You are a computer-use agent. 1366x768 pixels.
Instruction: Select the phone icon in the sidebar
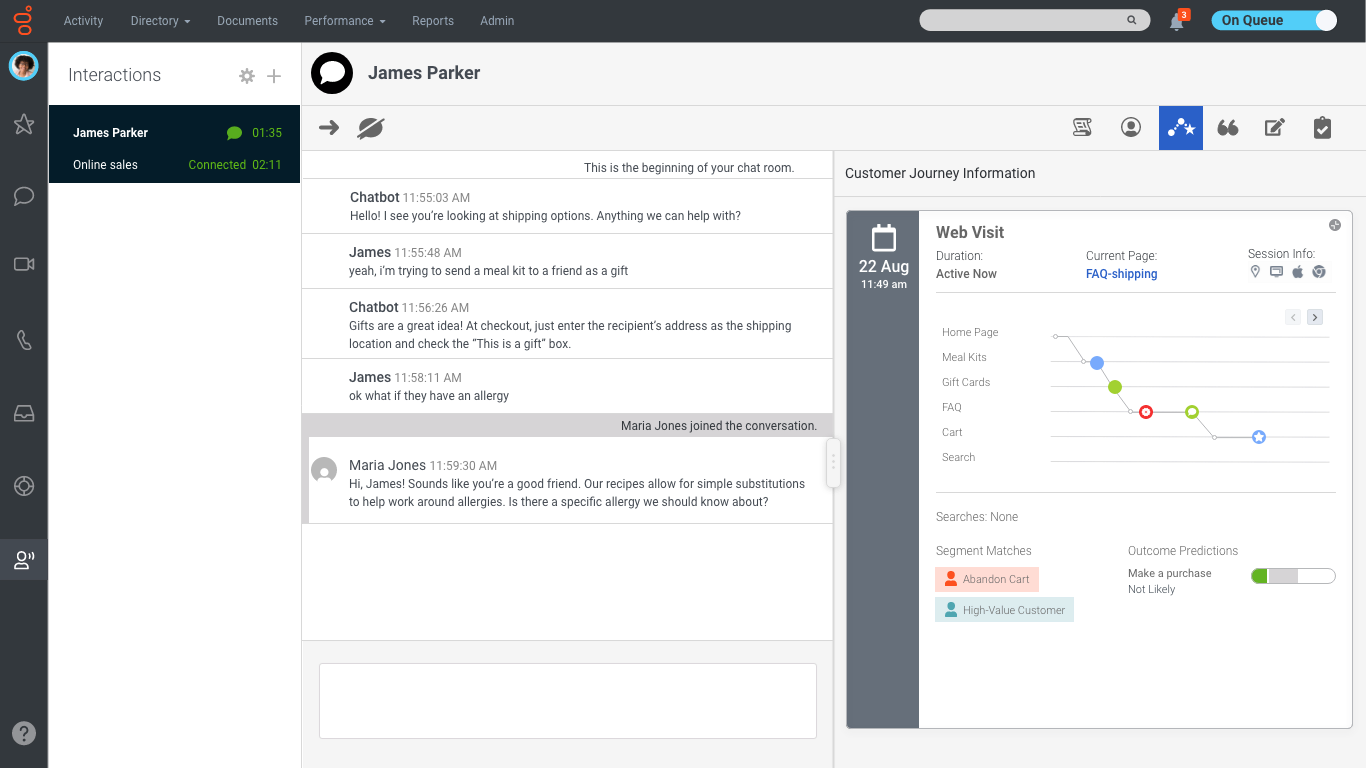tap(22, 340)
